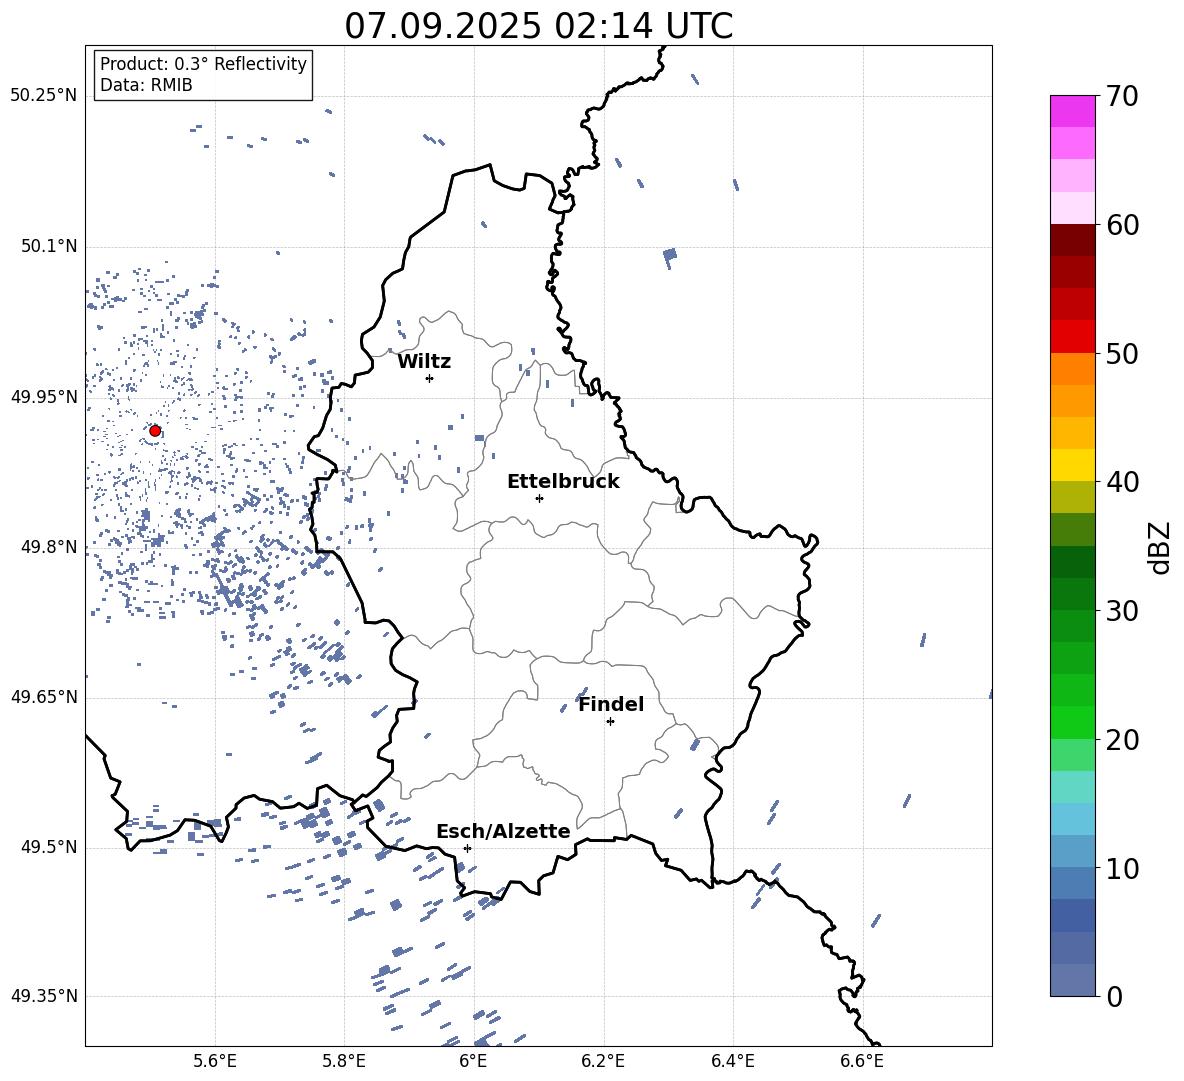Click the 5.6°E longitude label
The image size is (1184, 1081).
(x=215, y=1061)
